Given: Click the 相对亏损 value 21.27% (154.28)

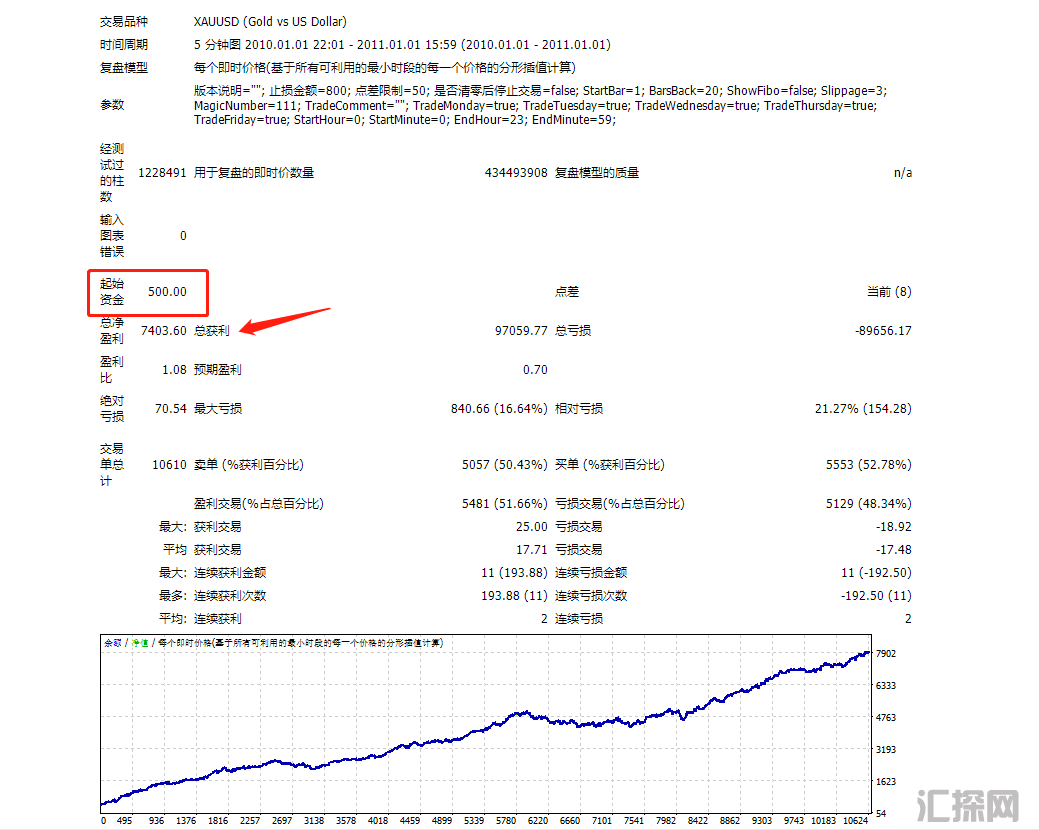Looking at the screenshot, I should [863, 409].
